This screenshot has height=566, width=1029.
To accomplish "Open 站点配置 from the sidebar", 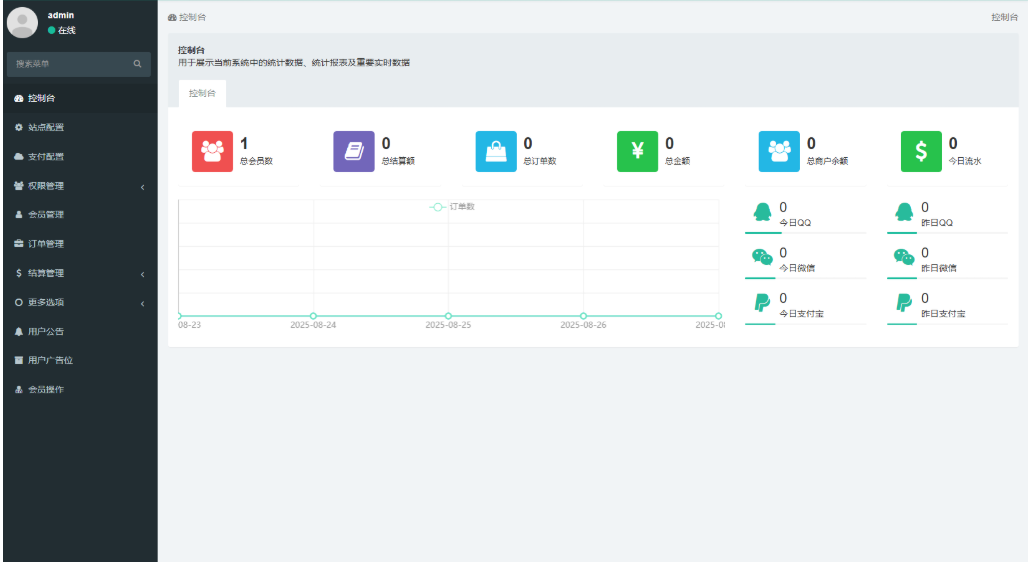I will click(46, 128).
